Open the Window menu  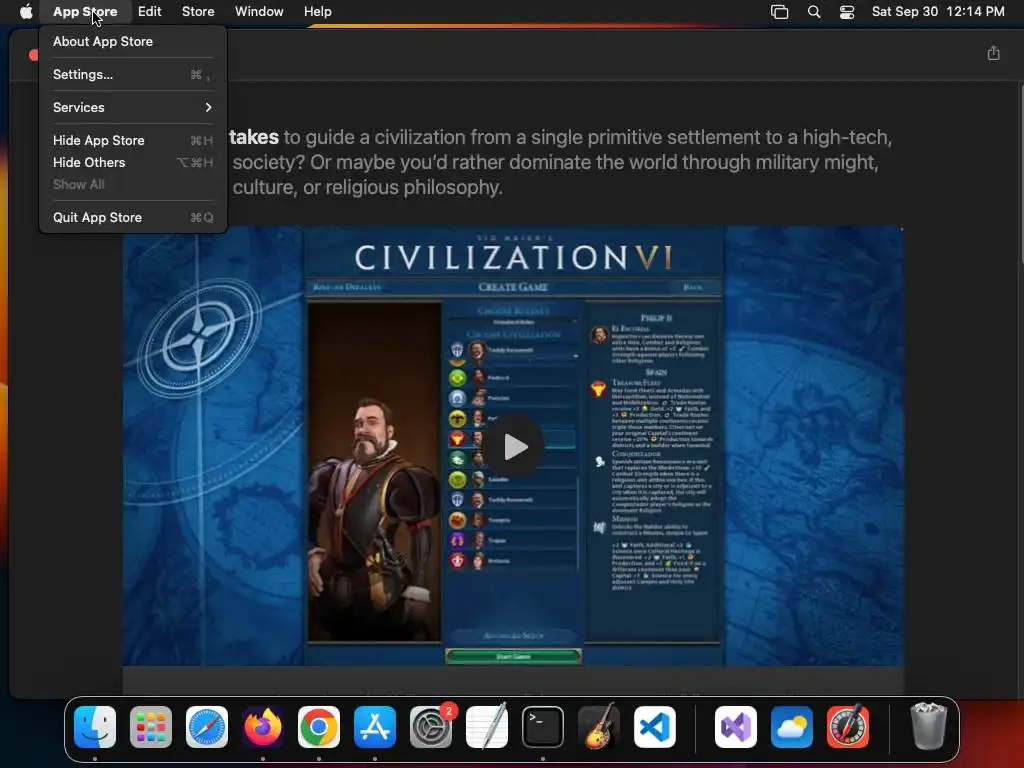pos(259,12)
